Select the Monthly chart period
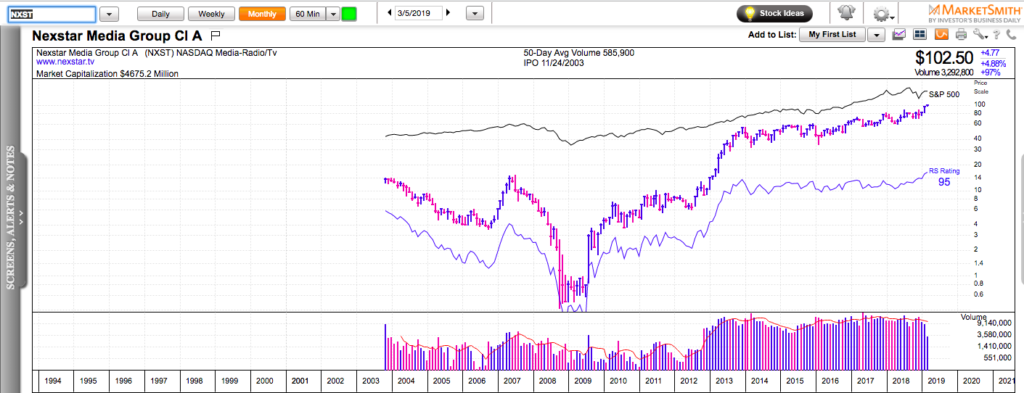1024x393 pixels. tap(263, 14)
